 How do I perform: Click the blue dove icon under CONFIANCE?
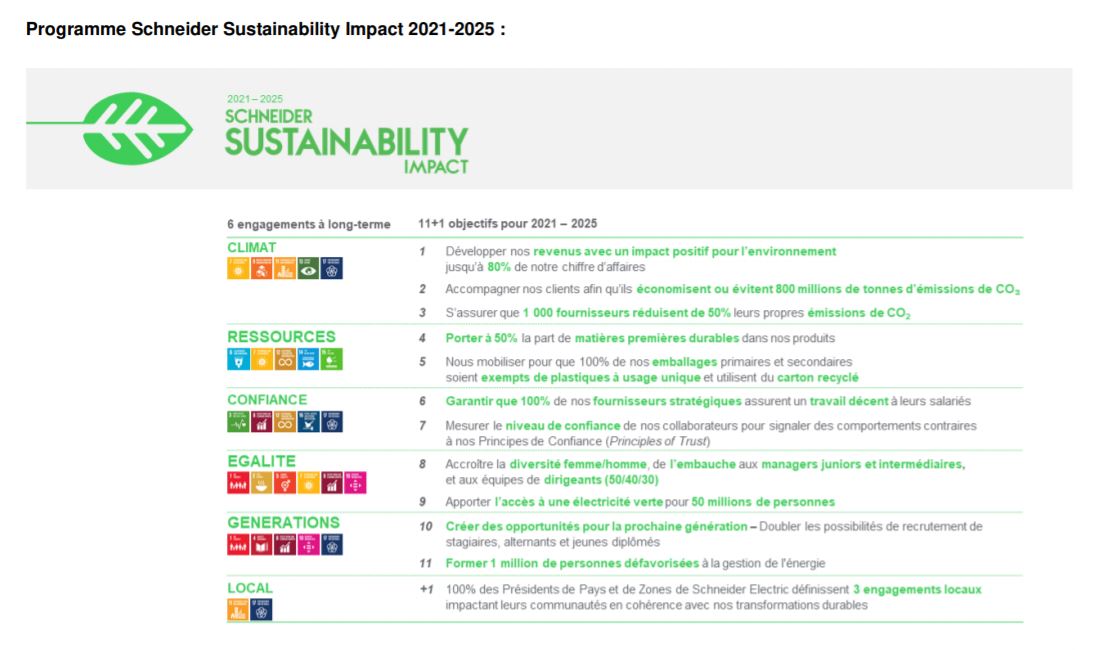(308, 422)
